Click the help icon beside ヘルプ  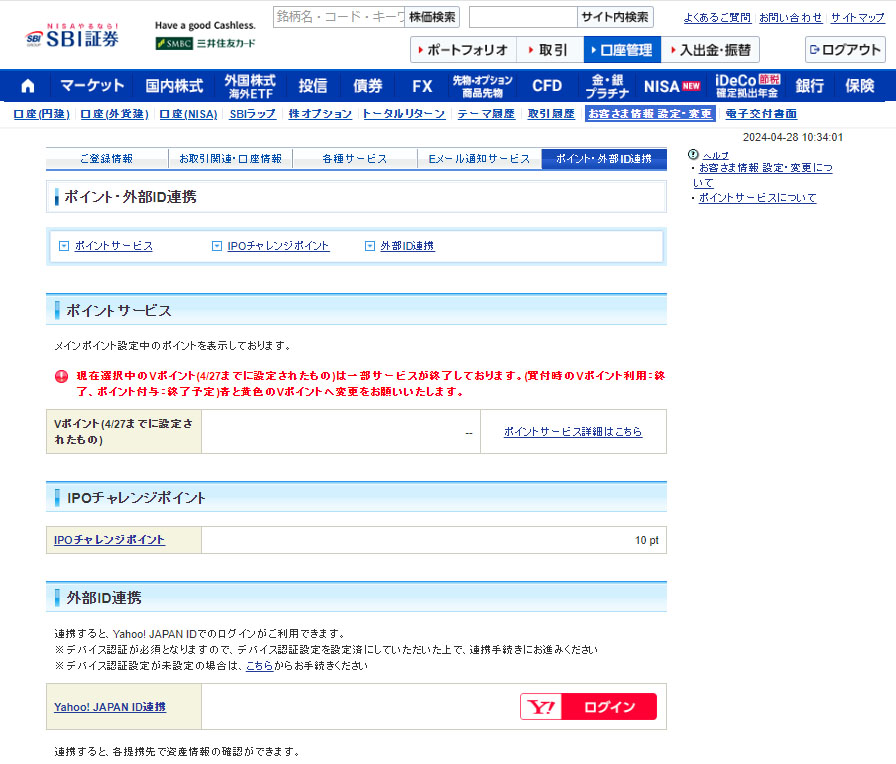point(695,155)
